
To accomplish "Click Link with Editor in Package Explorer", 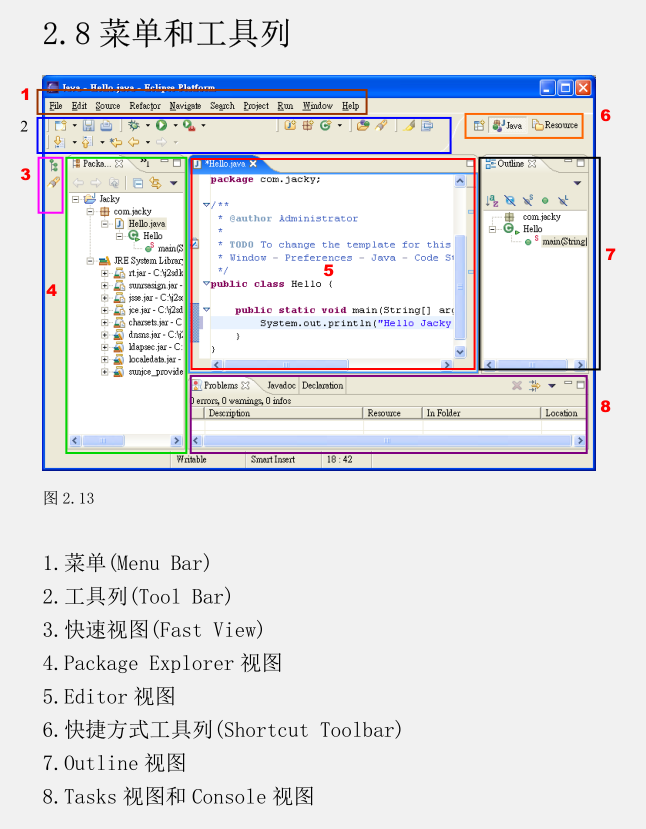I will [155, 183].
